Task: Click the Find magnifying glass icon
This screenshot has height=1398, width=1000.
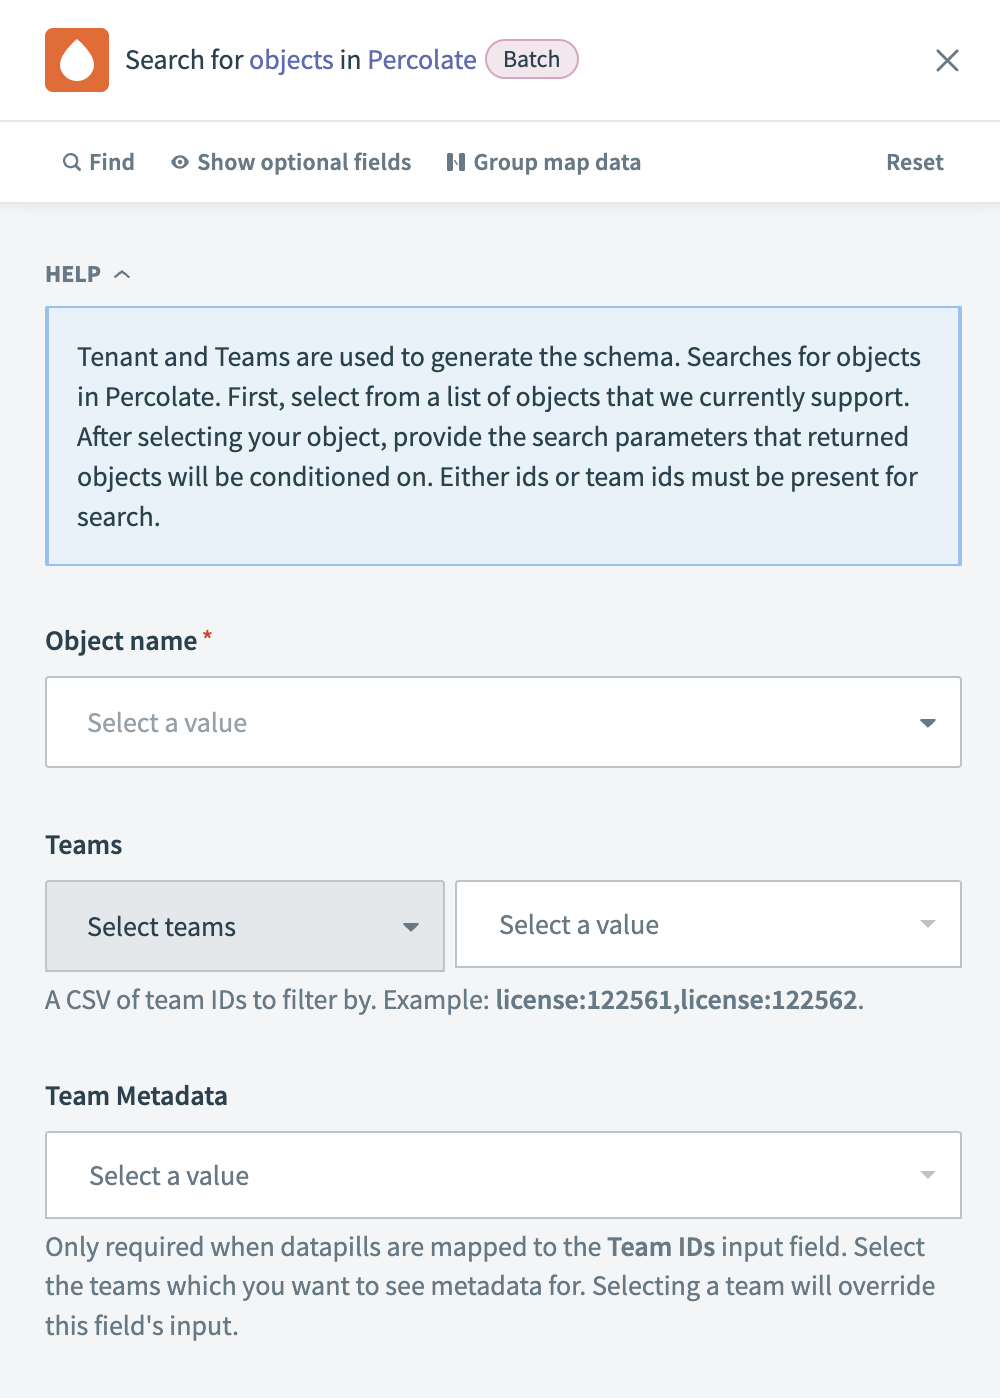Action: [x=71, y=161]
